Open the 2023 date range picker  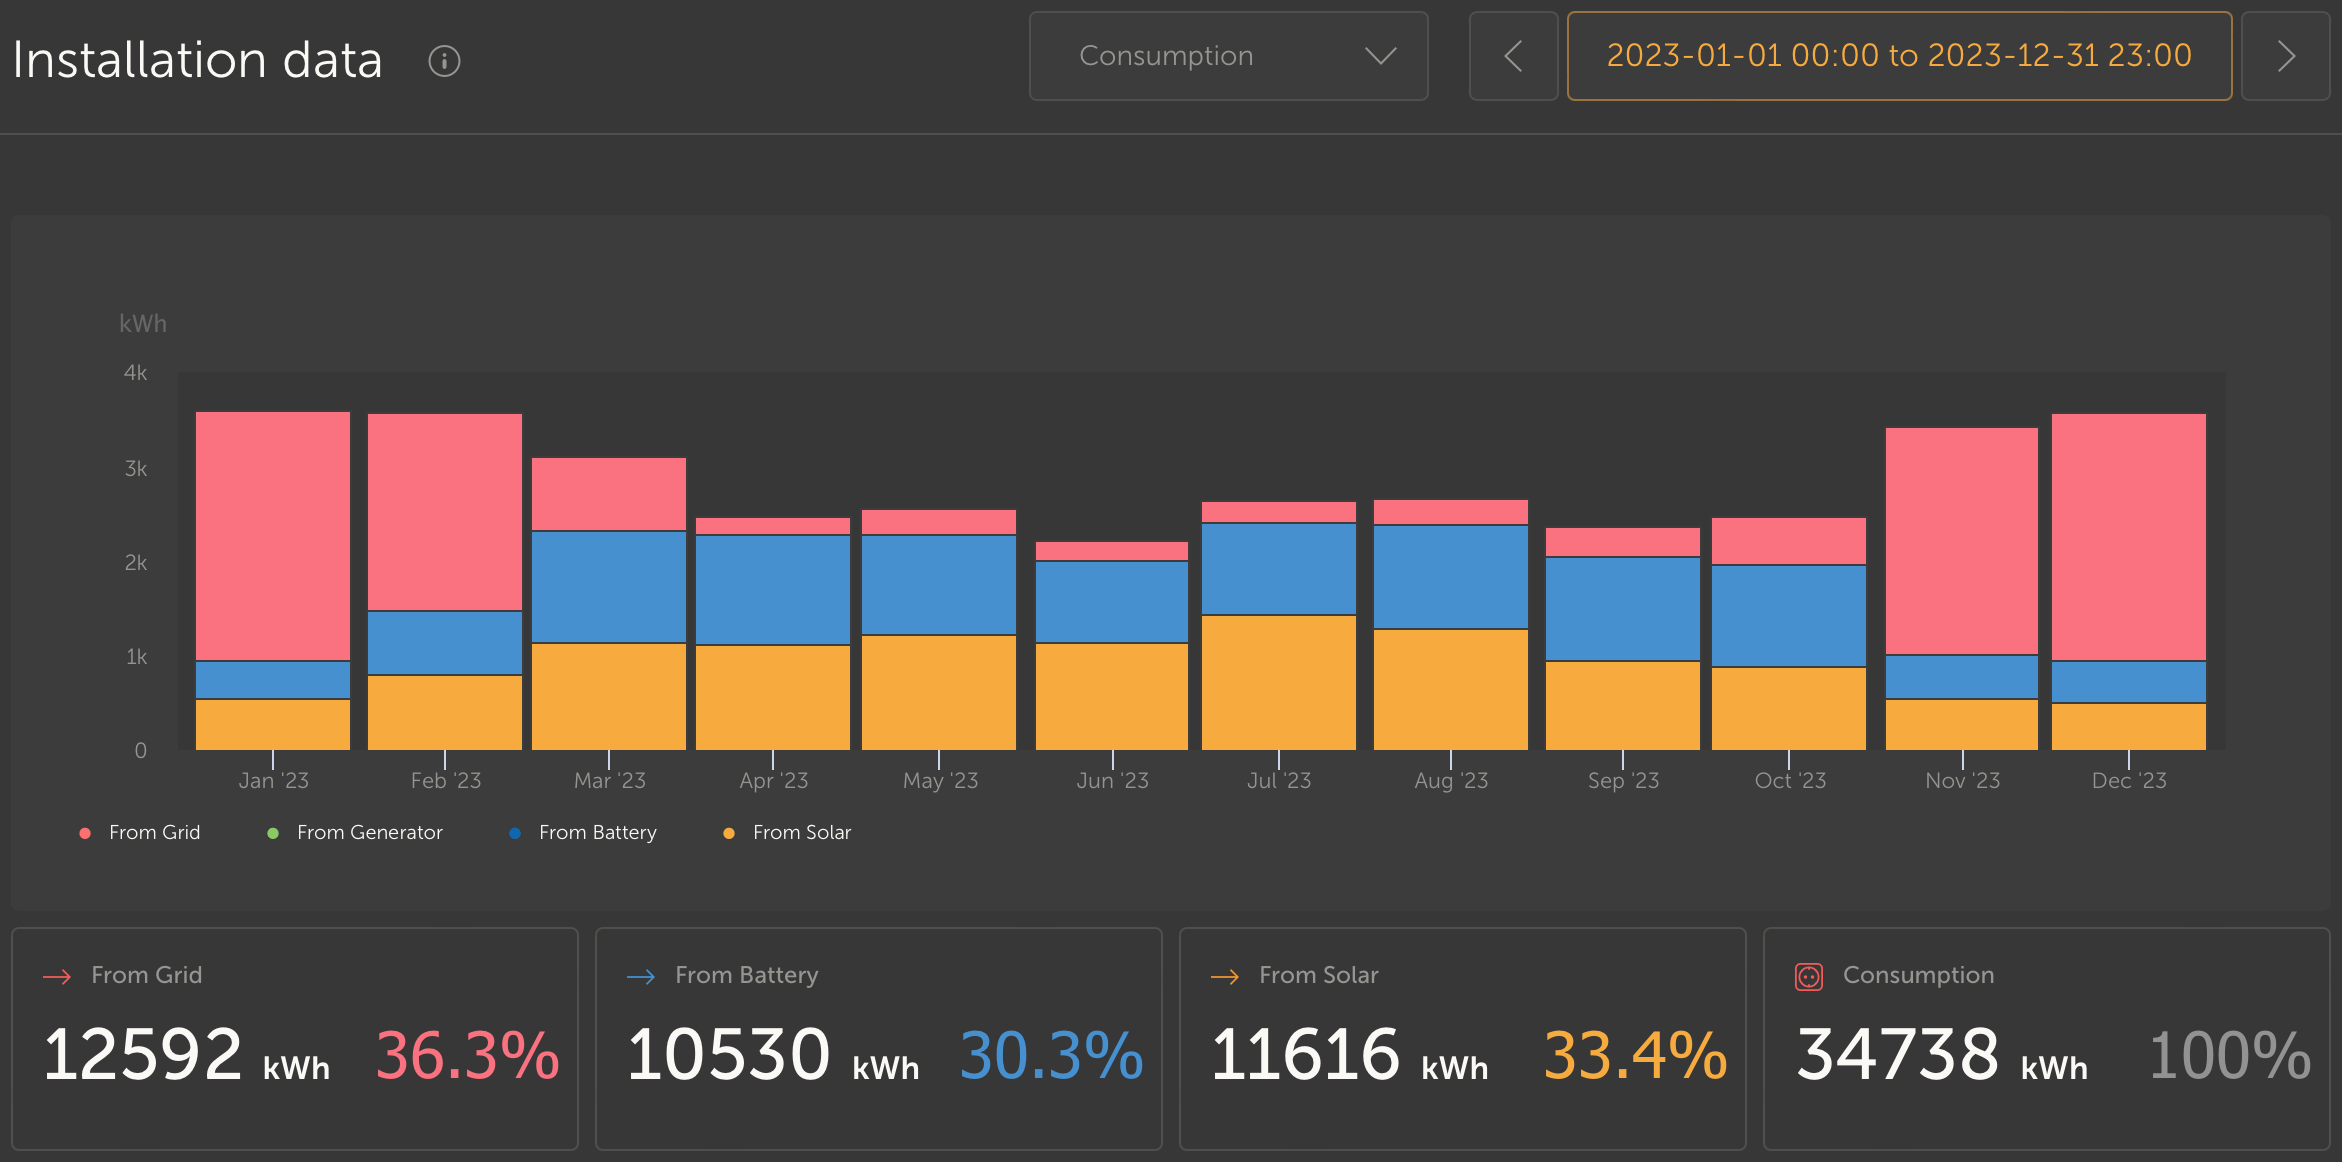[1899, 56]
